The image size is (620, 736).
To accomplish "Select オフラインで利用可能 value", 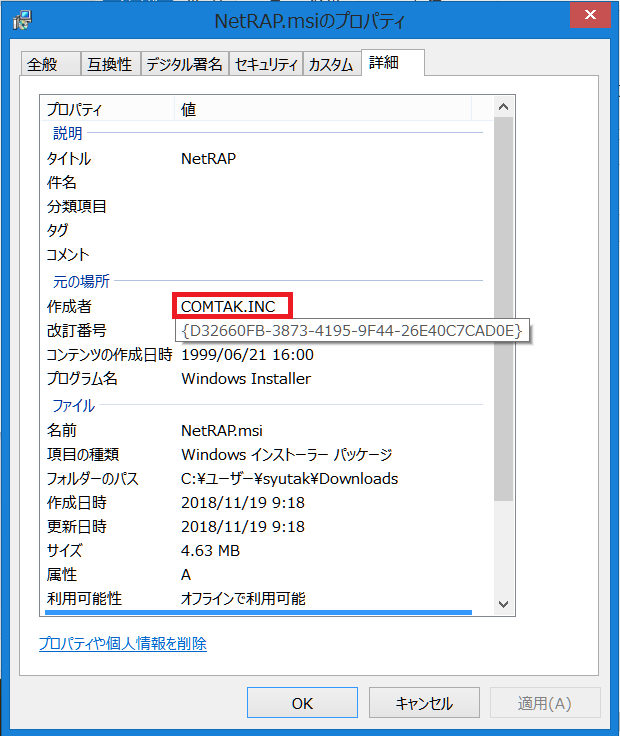I will tap(243, 598).
